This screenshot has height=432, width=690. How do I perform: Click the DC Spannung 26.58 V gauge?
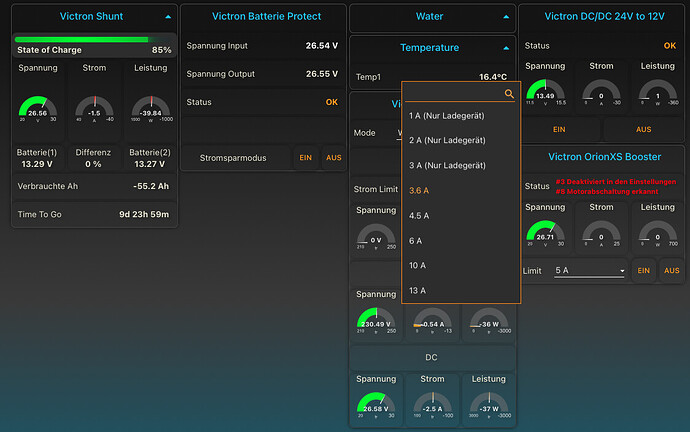pyautogui.click(x=376, y=405)
